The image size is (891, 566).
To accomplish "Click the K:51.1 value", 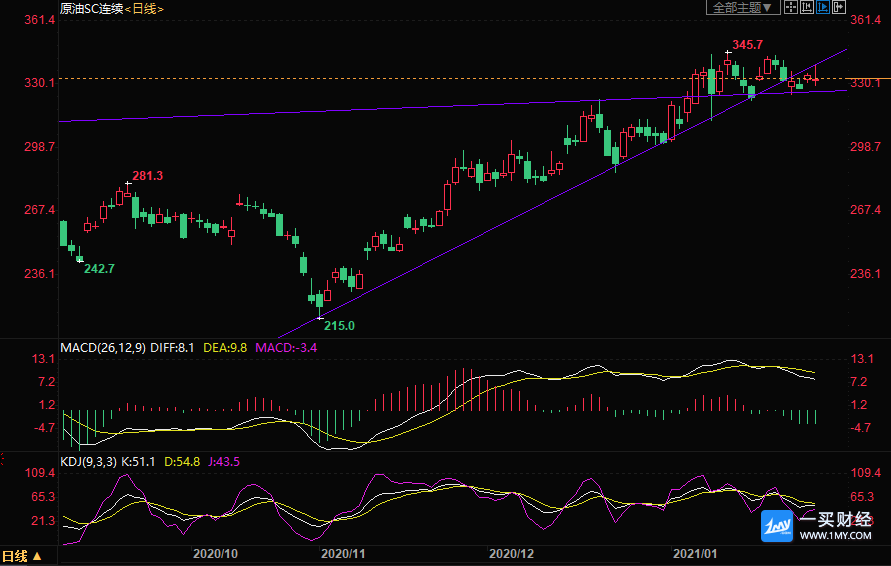I will [138, 462].
